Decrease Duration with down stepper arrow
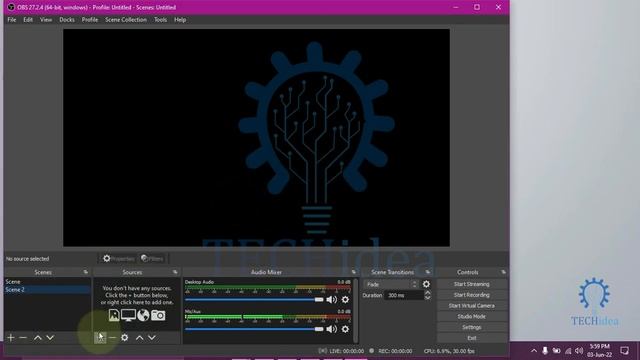 coord(427,298)
